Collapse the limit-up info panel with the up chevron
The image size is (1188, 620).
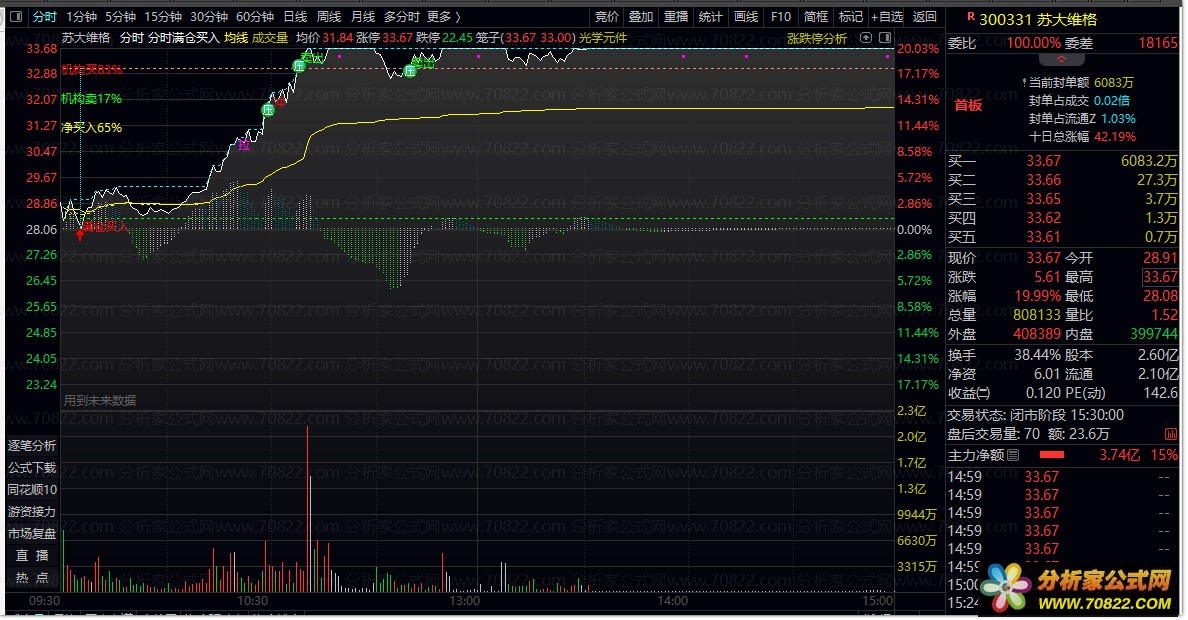click(x=1061, y=59)
